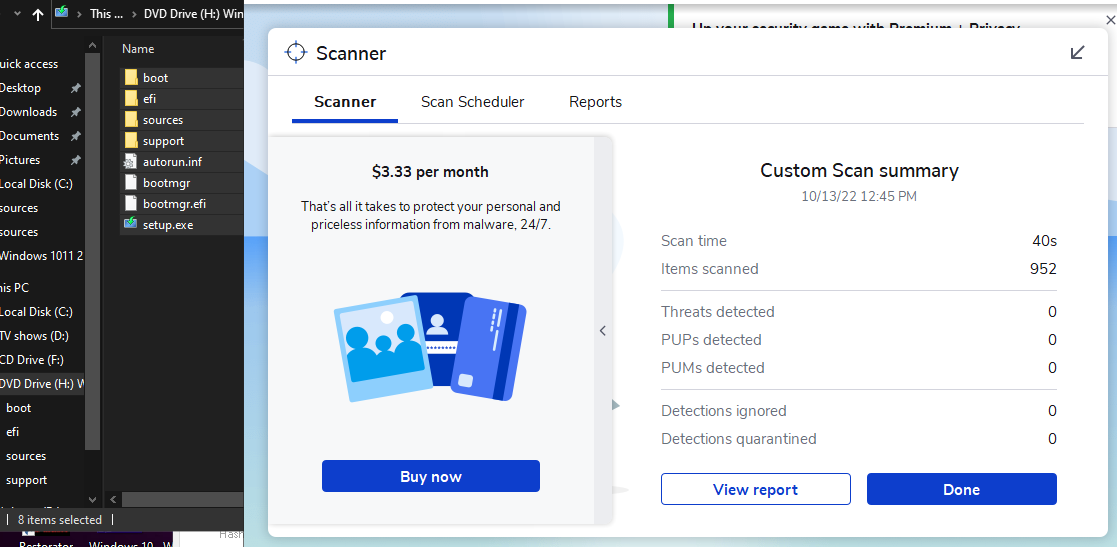Click the Scanner crosshair icon
Image resolution: width=1117 pixels, height=547 pixels.
click(295, 53)
